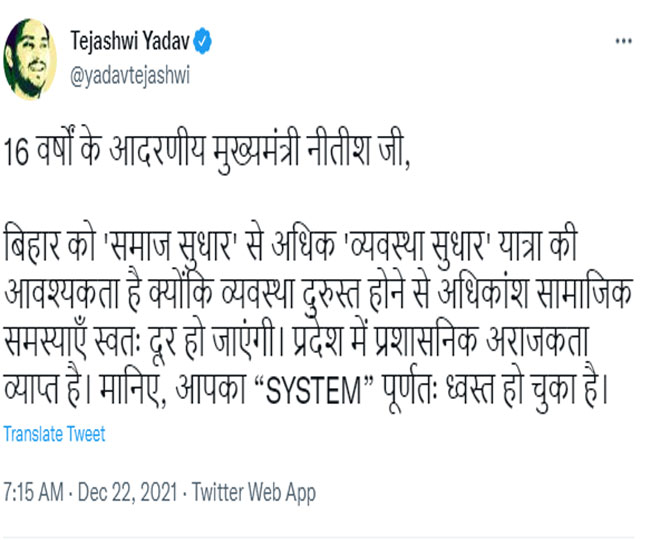Click the Translate Tweet link
Image resolution: width=650 pixels, height=540 pixels.
[x=55, y=434]
